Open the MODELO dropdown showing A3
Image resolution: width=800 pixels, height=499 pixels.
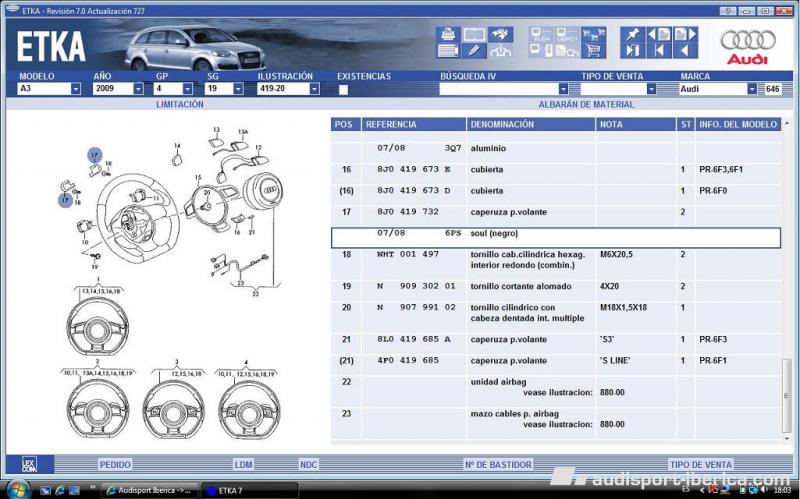(x=76, y=89)
